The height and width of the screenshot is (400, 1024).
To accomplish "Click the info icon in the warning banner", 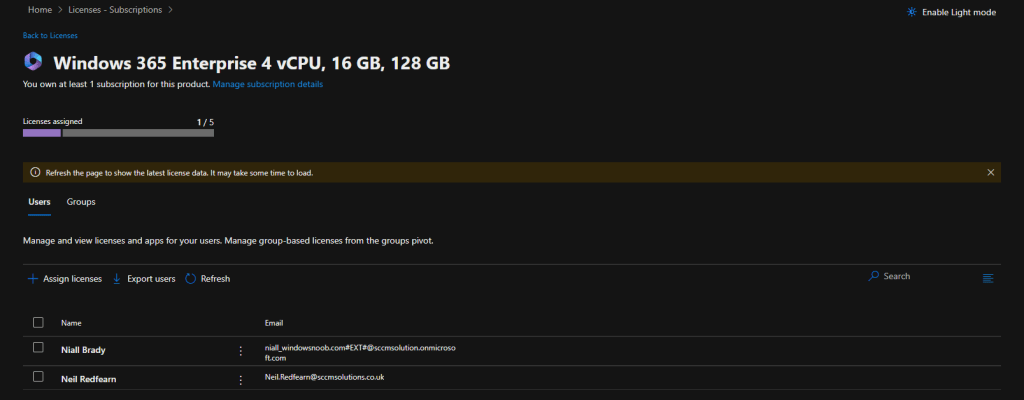I will coord(35,172).
